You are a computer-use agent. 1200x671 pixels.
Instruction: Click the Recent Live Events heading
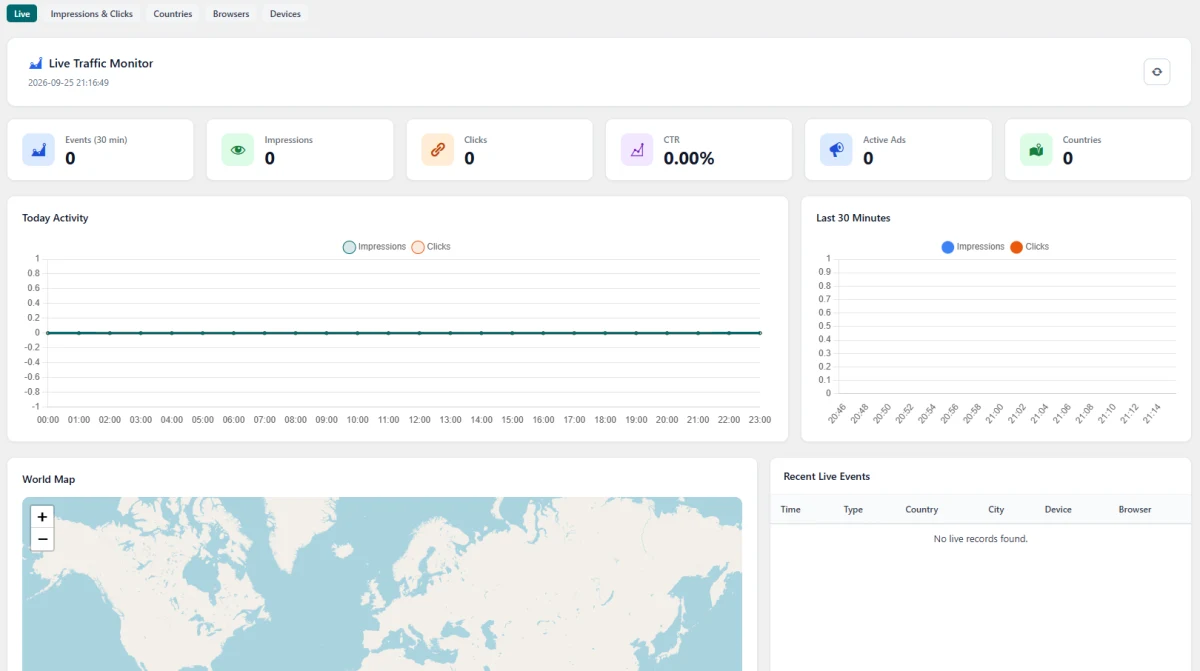click(x=827, y=477)
